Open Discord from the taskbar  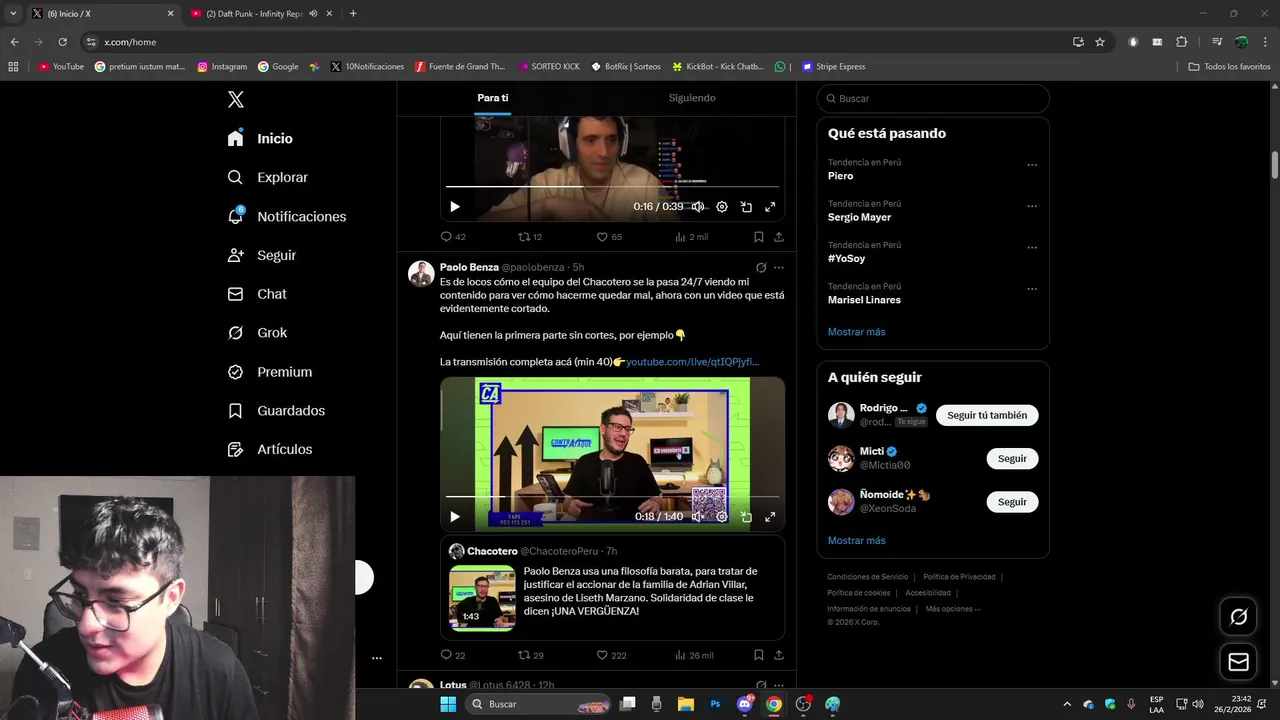[x=745, y=704]
